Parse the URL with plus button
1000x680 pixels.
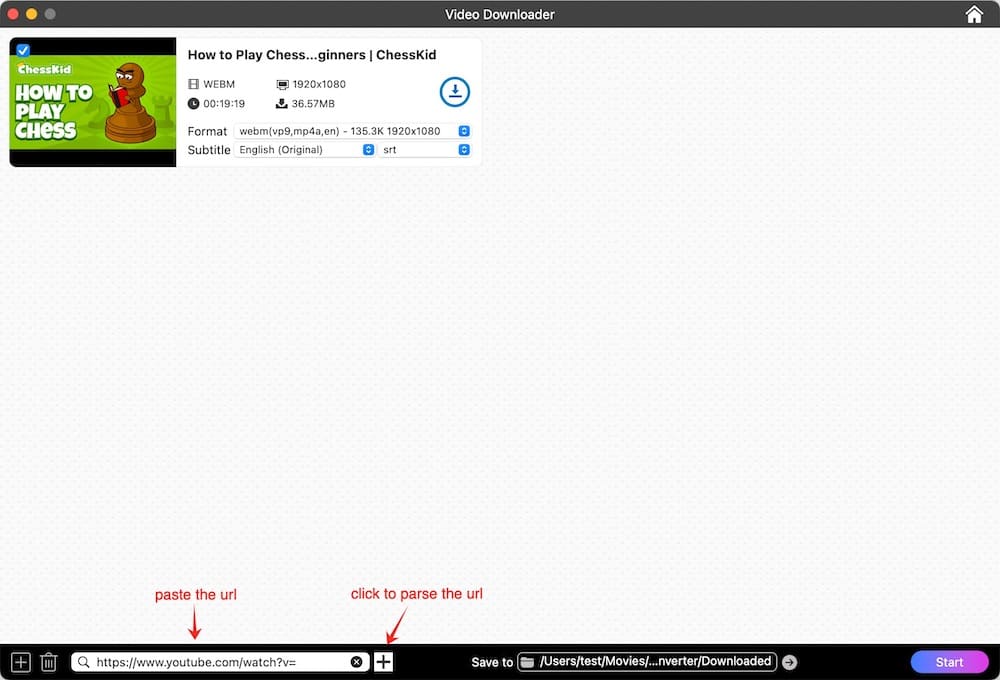pos(383,662)
